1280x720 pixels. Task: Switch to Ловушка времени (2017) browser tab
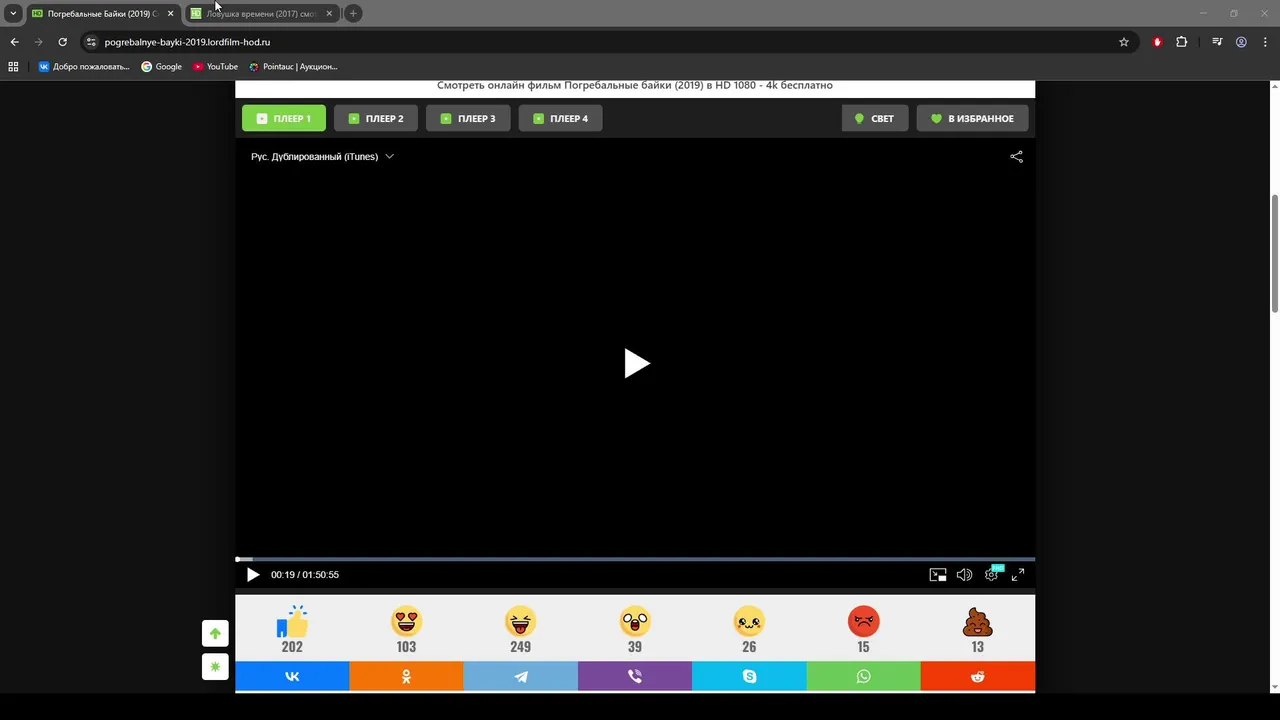coord(262,14)
